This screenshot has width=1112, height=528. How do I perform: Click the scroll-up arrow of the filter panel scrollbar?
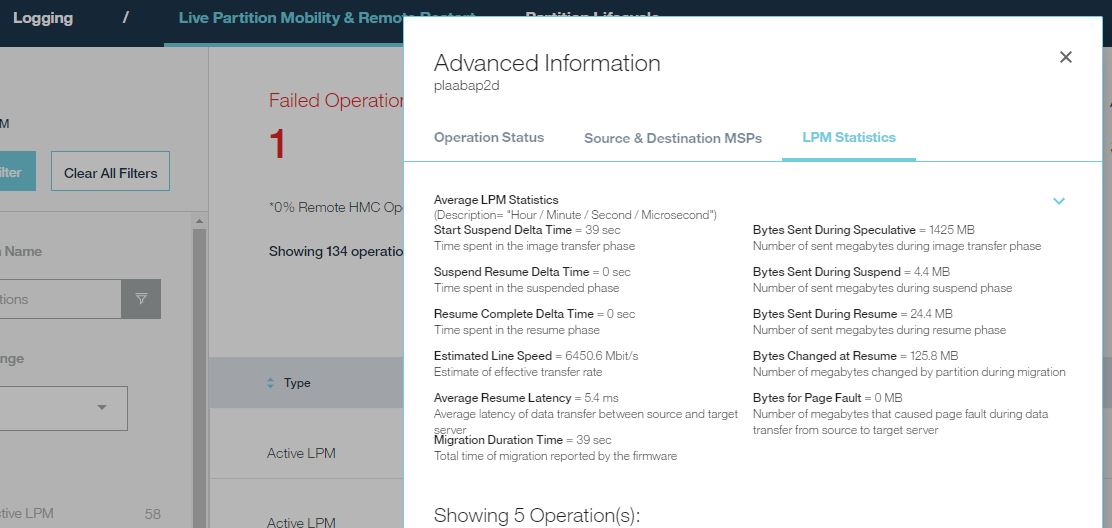pyautogui.click(x=200, y=221)
